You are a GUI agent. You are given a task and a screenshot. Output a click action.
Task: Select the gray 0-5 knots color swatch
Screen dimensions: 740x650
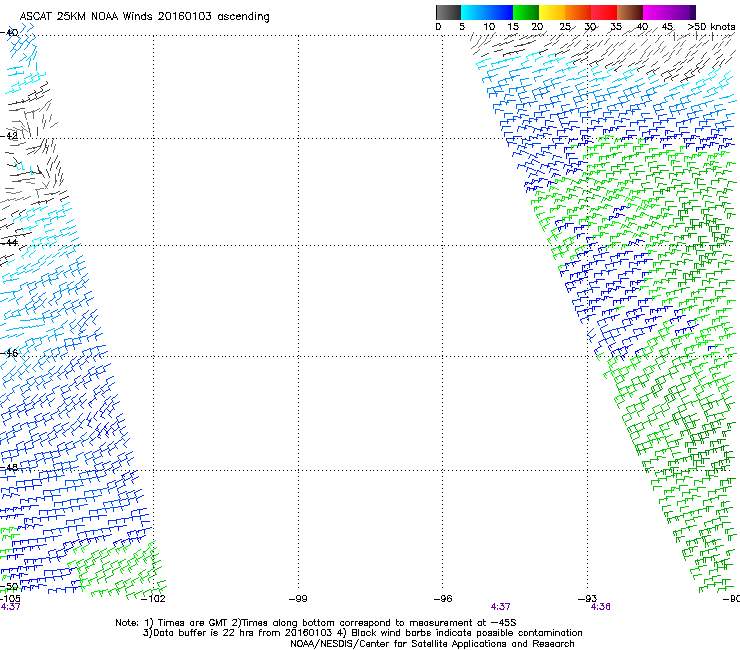pyautogui.click(x=448, y=12)
